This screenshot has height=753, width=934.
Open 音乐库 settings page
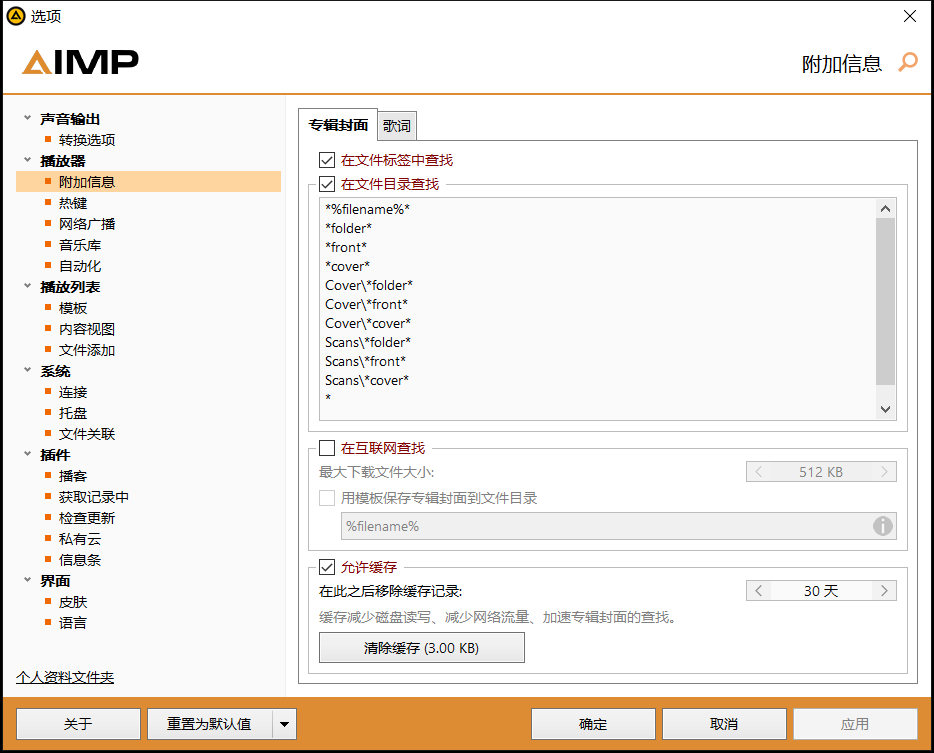coord(80,245)
